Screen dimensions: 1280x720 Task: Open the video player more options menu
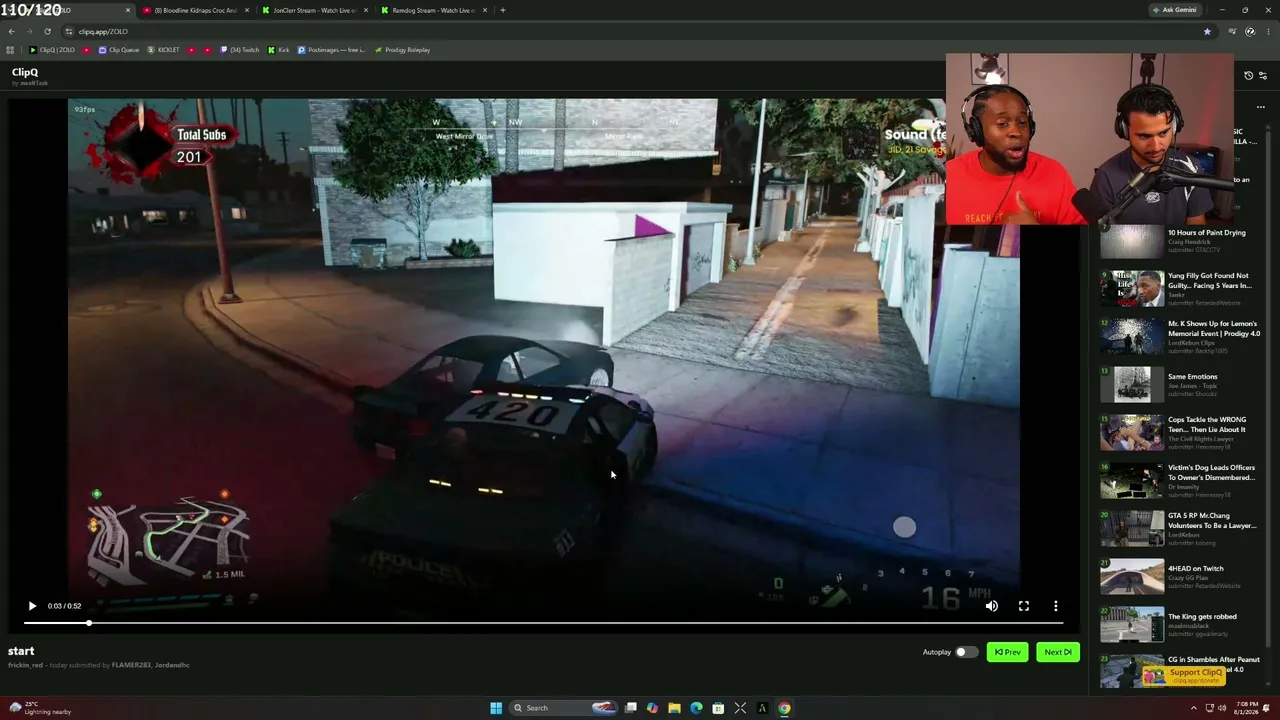[x=1055, y=606]
